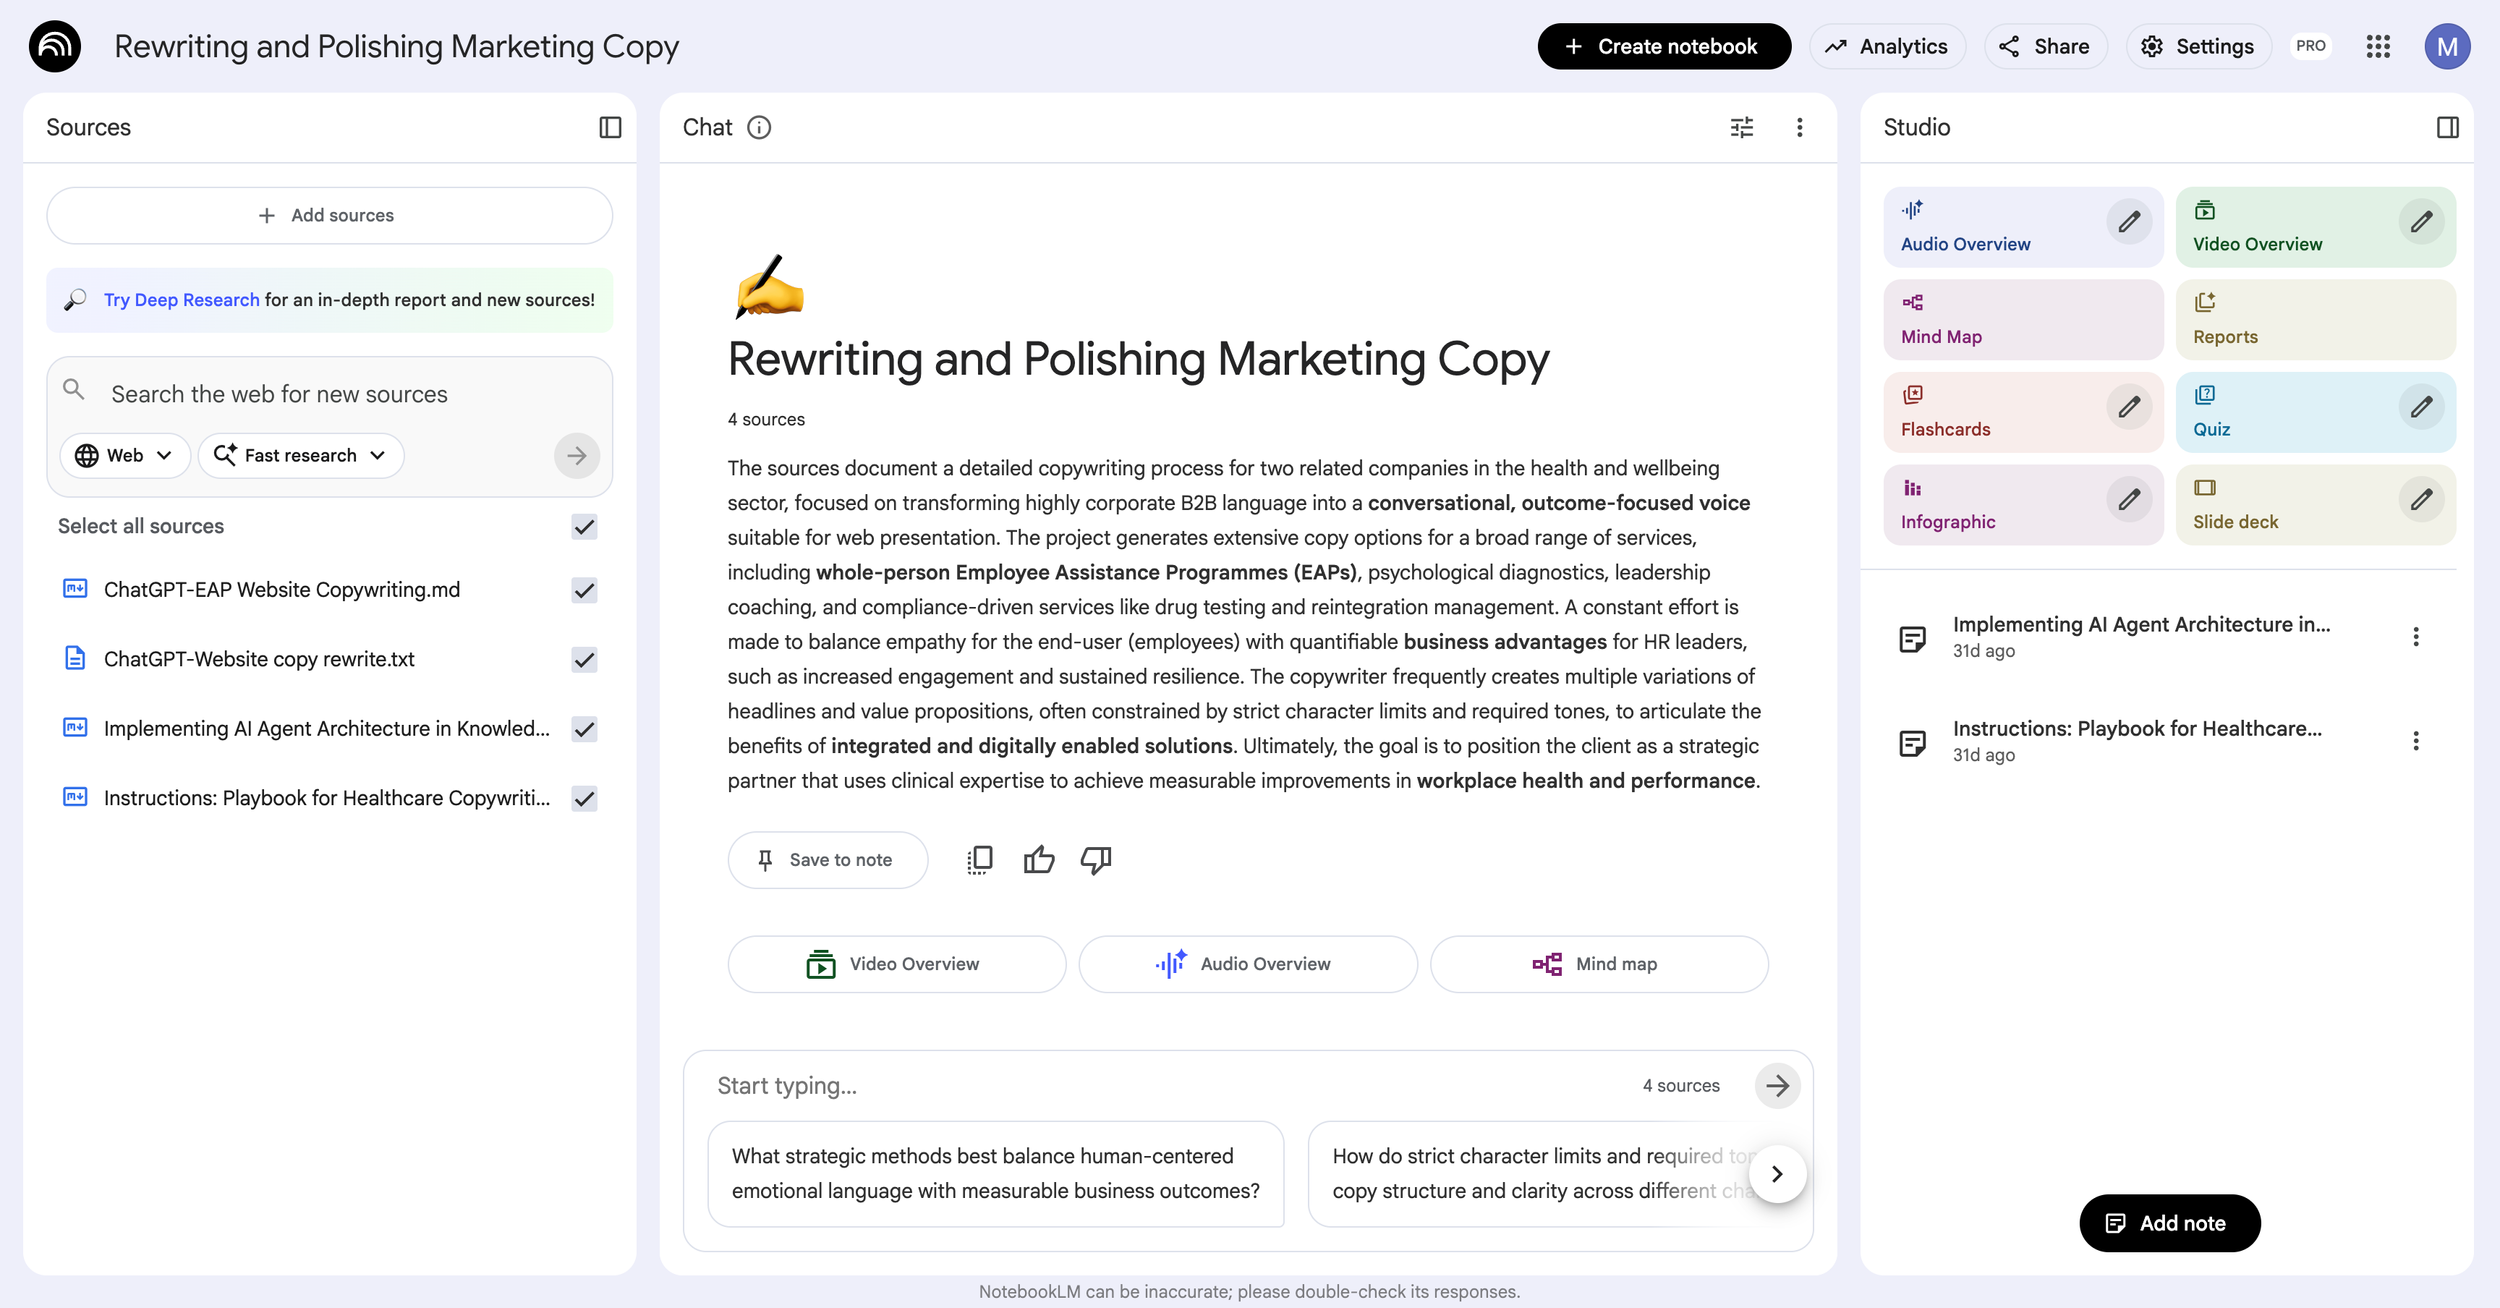Give thumbs down to the summary
Viewport: 2500px width, 1308px height.
pyautogui.click(x=1096, y=860)
